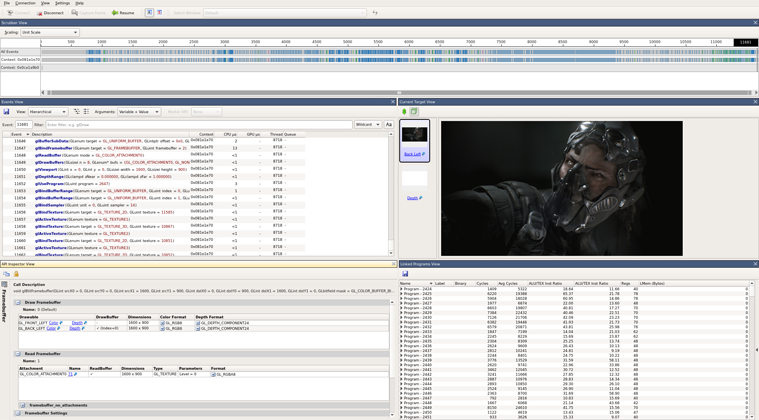759x420 pixels.
Task: Click the API Inspector link icon
Action: coord(6,274)
